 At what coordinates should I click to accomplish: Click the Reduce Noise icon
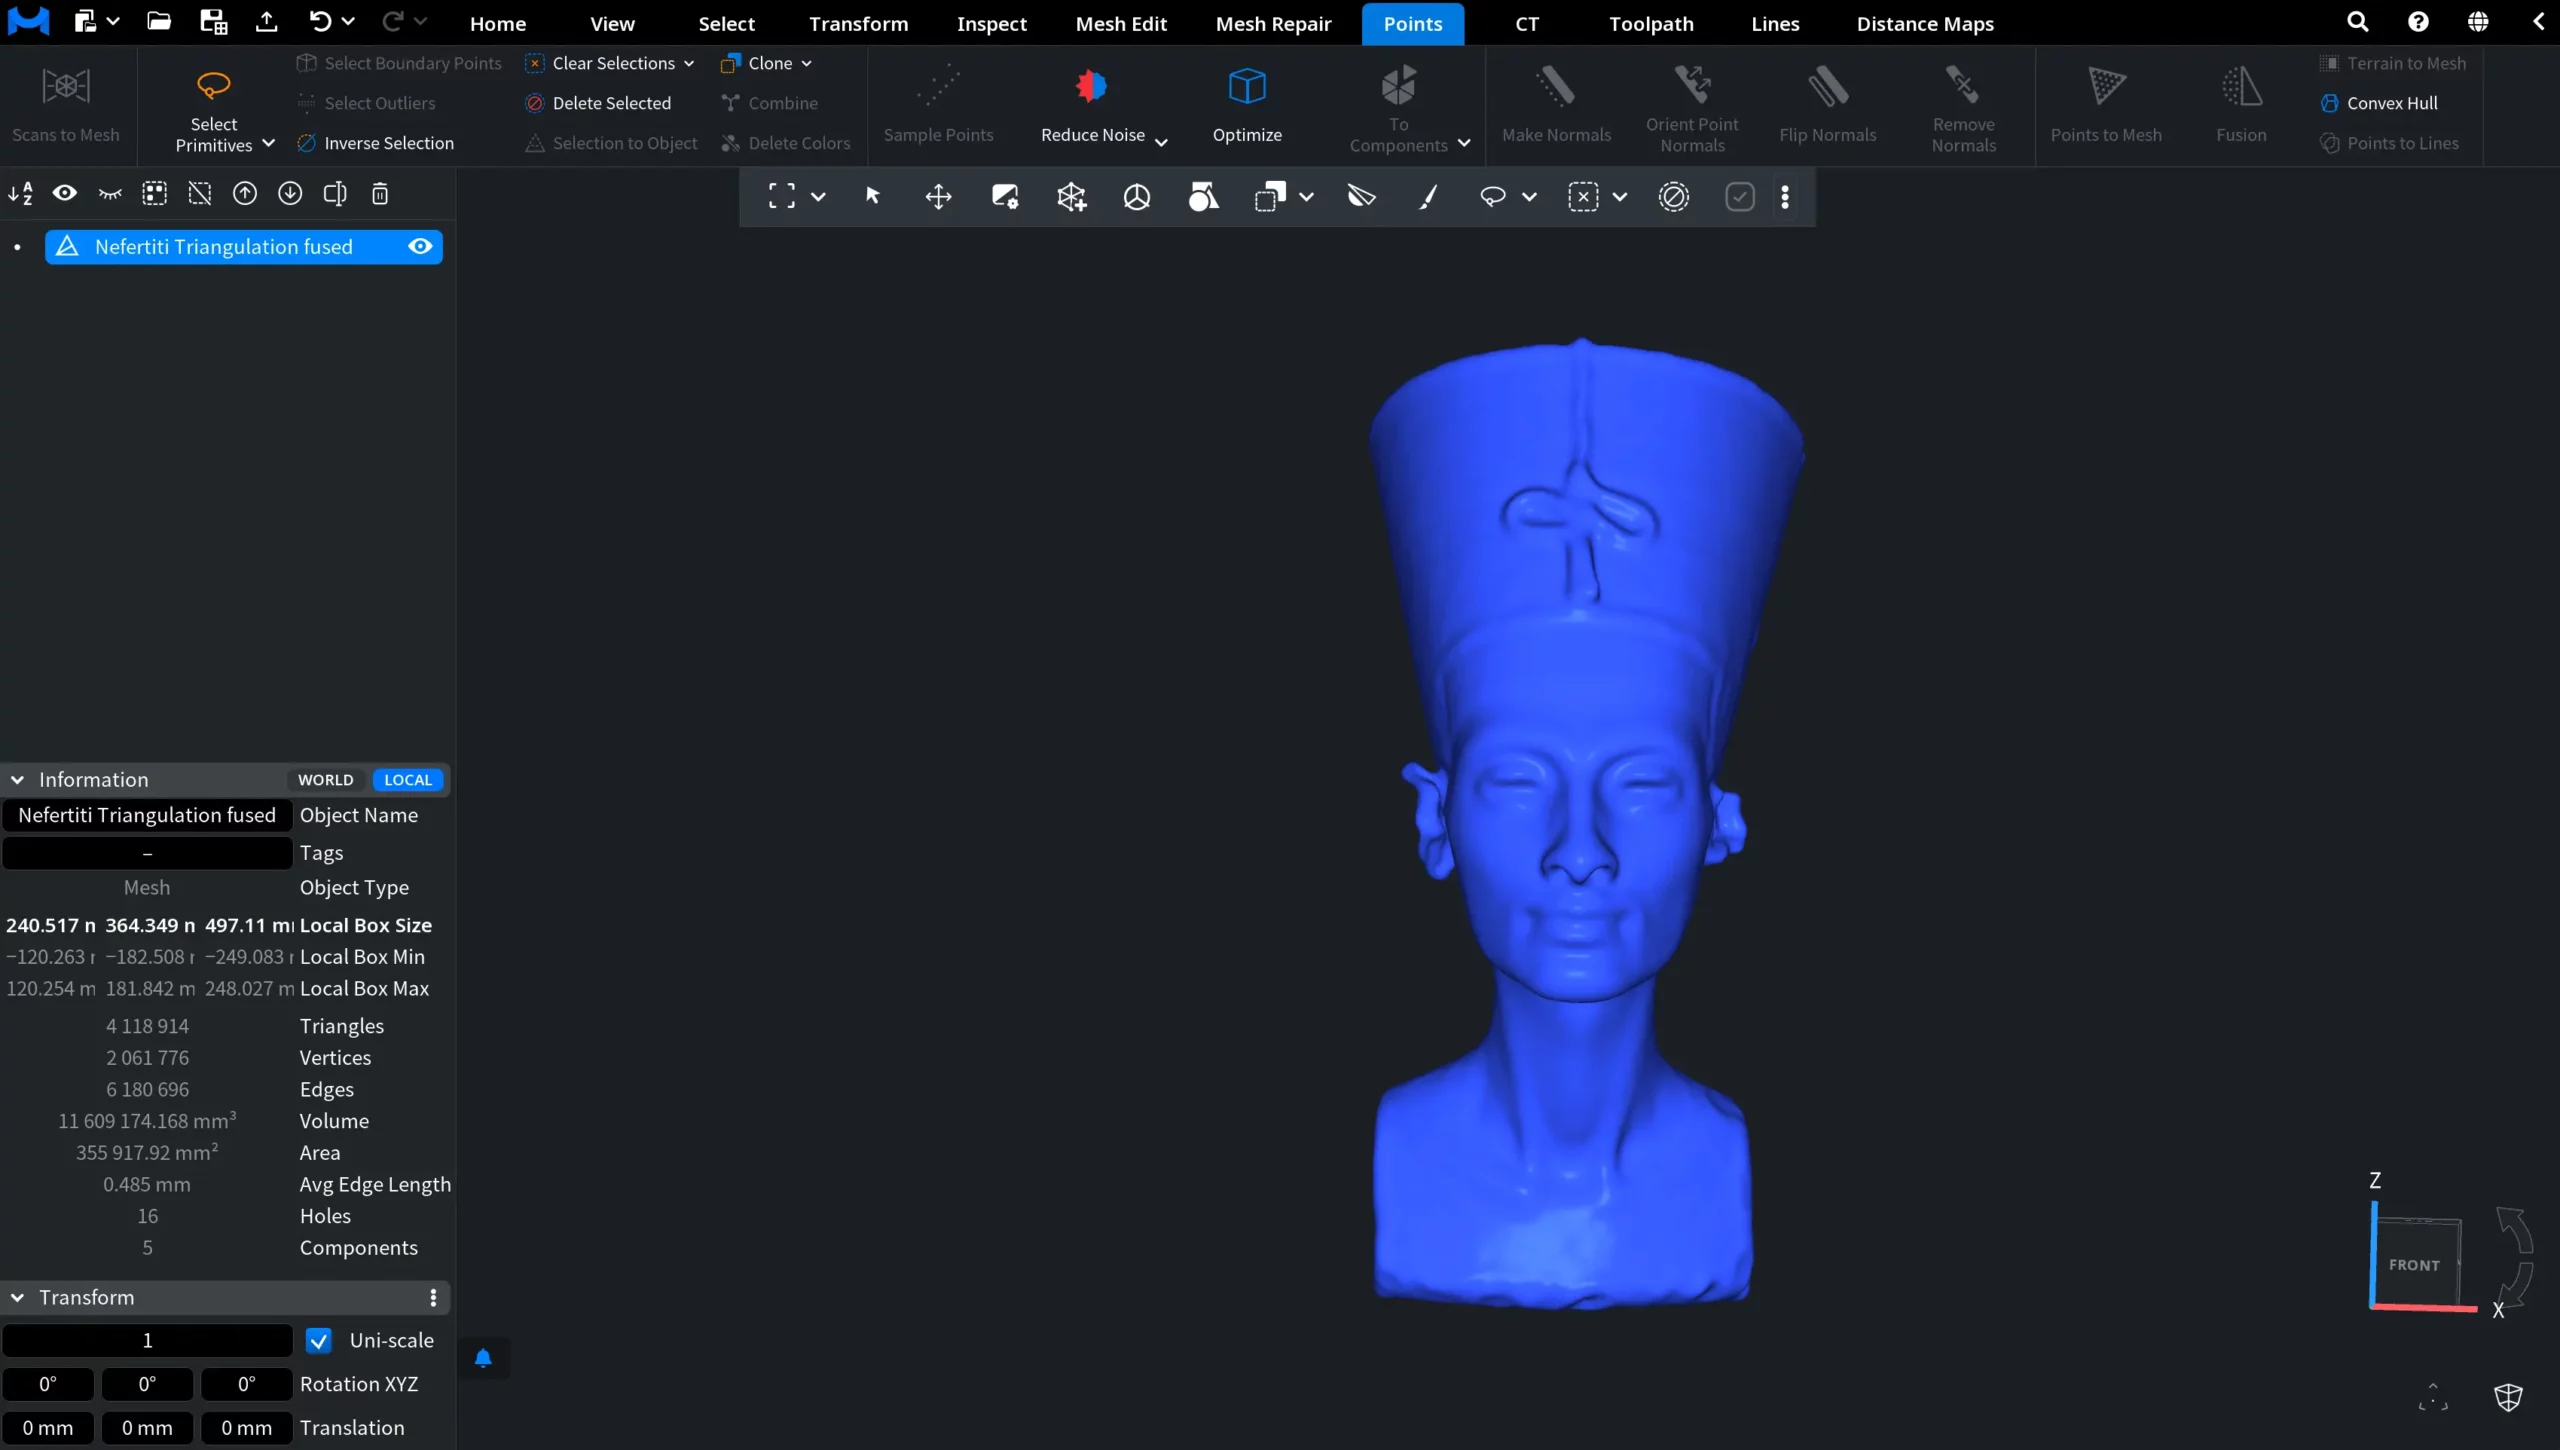tap(1091, 87)
